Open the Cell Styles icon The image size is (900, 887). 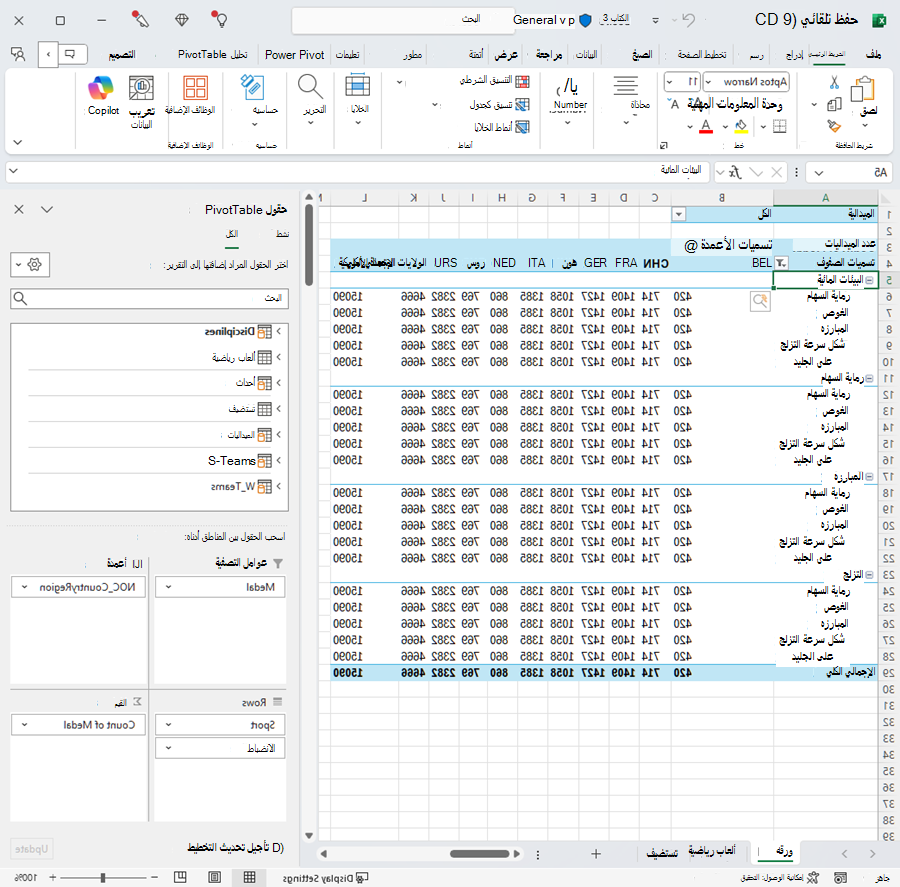522,127
